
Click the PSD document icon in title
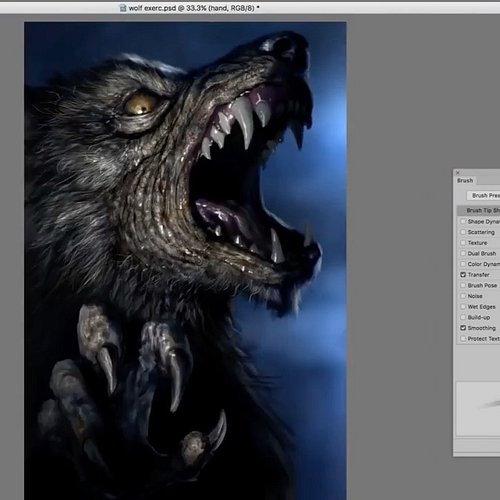[x=123, y=8]
